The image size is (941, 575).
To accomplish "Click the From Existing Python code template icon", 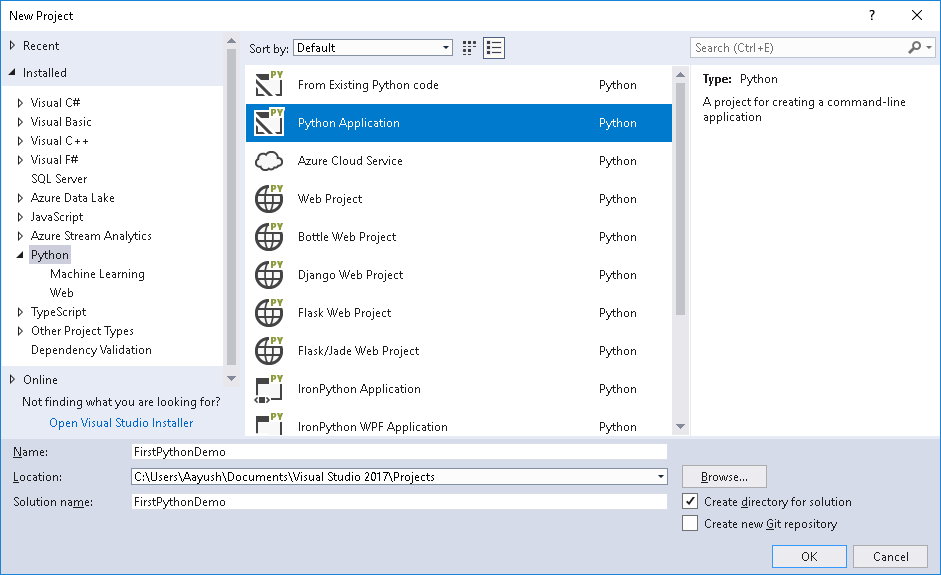I will coord(269,84).
